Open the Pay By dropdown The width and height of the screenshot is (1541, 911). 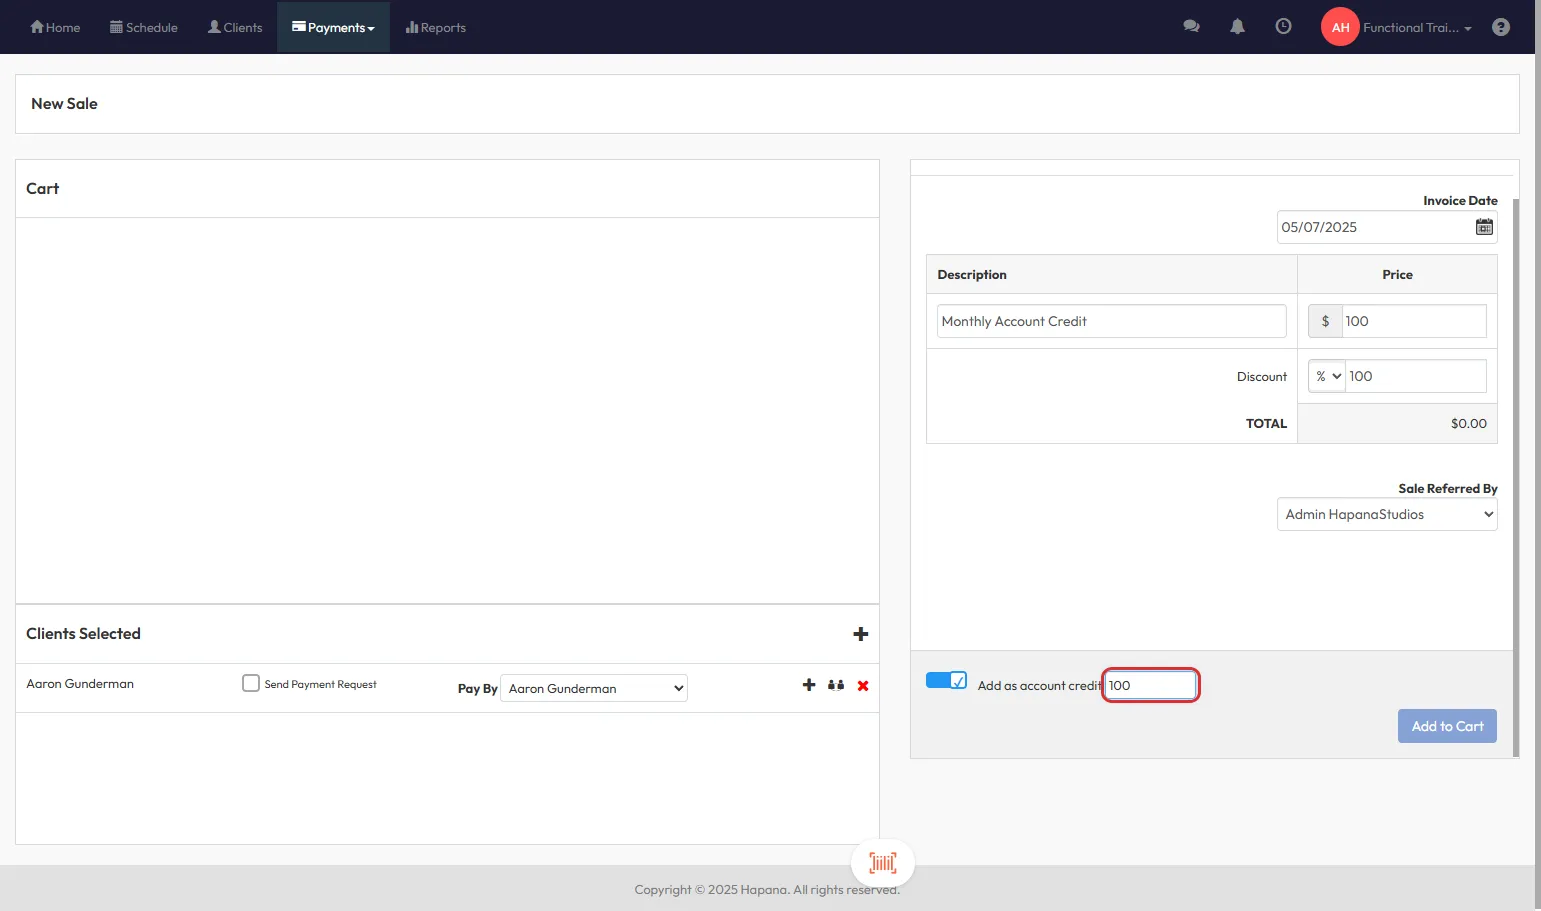pyautogui.click(x=594, y=688)
